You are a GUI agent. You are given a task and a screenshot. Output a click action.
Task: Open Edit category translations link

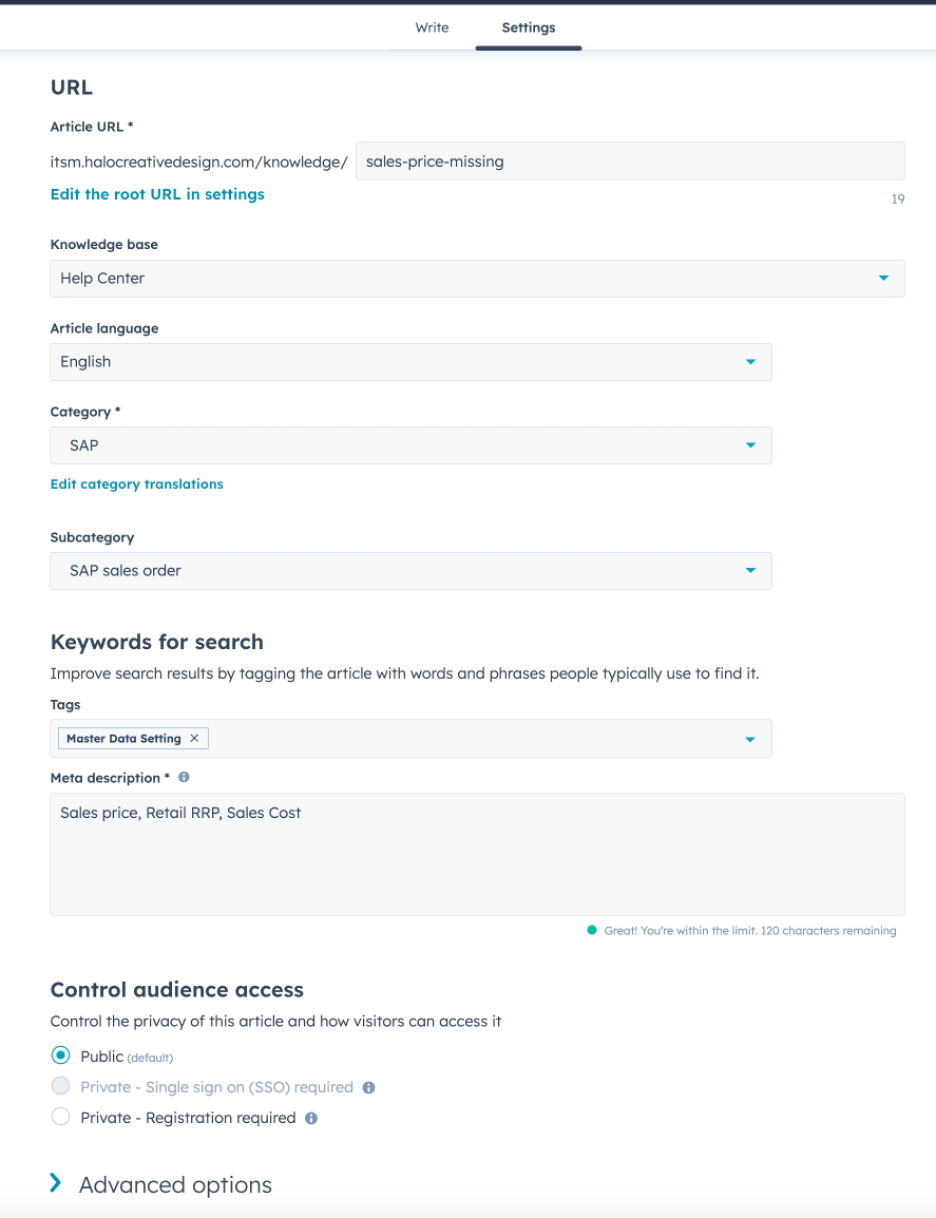pos(137,484)
